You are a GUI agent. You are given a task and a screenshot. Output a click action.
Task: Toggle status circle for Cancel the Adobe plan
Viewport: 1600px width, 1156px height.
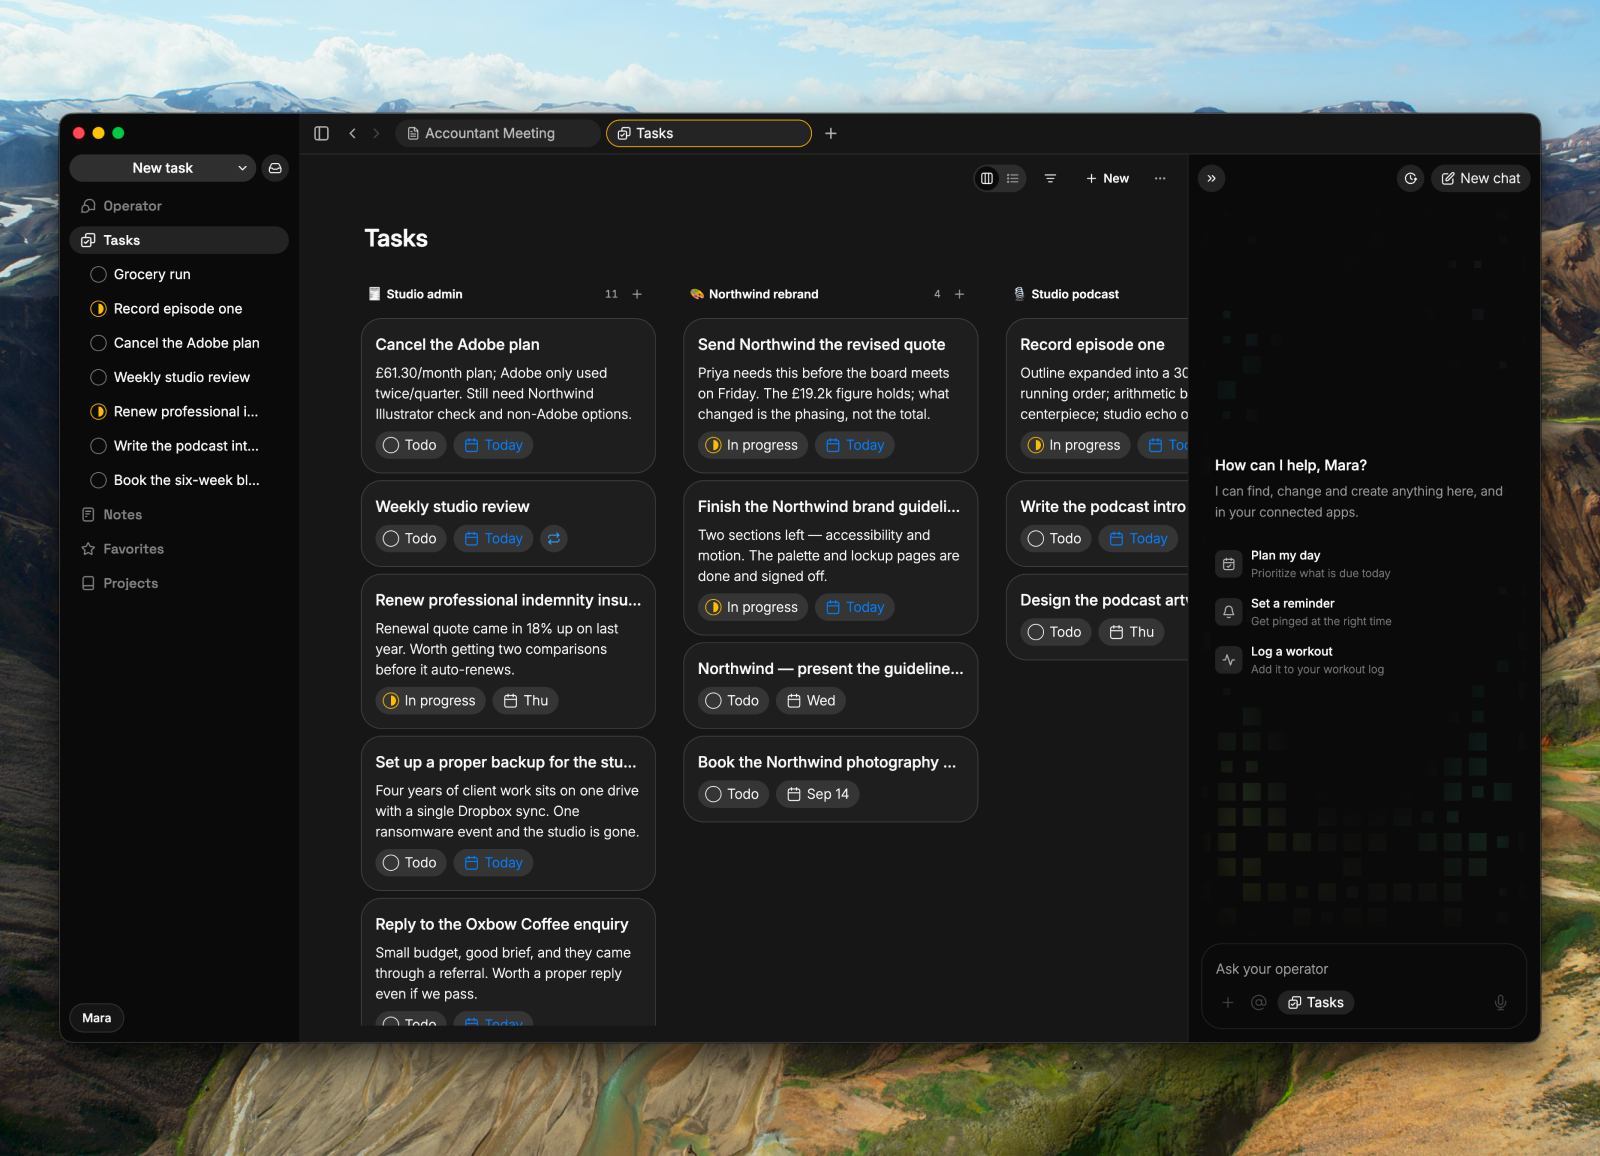98,343
